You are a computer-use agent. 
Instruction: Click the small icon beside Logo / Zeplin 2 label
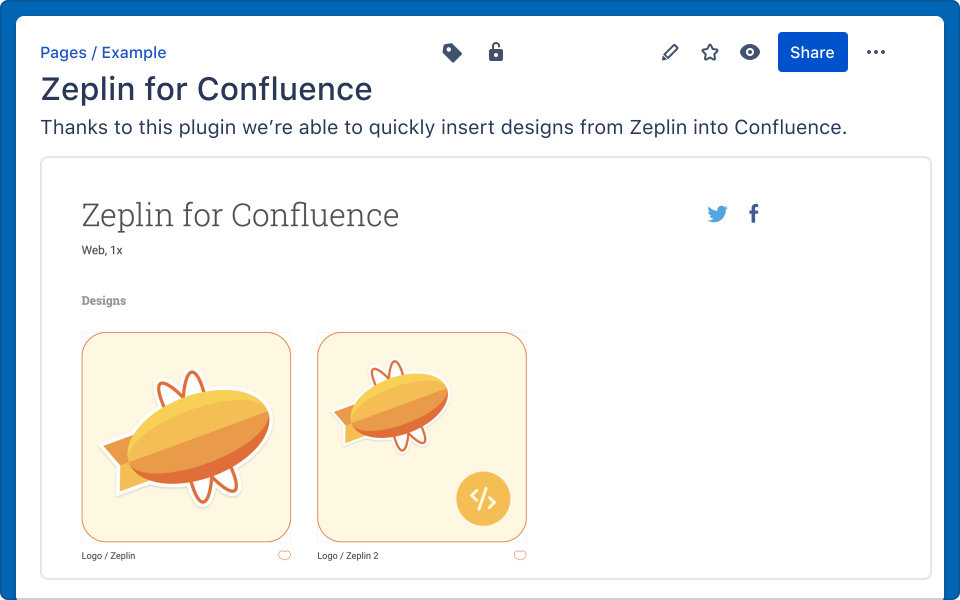pos(520,555)
